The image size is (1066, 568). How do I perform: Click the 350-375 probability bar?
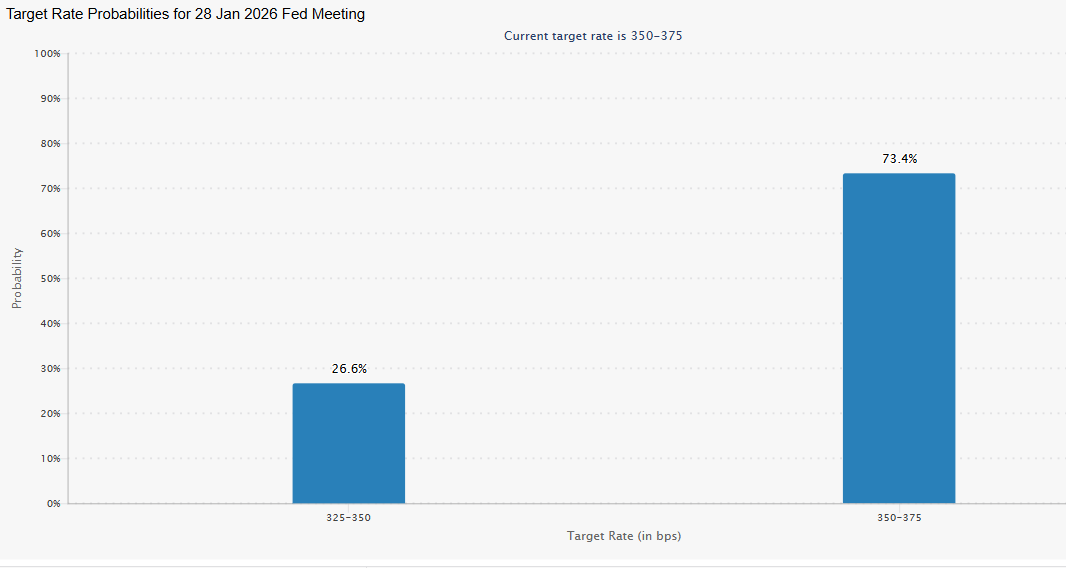pyautogui.click(x=898, y=338)
